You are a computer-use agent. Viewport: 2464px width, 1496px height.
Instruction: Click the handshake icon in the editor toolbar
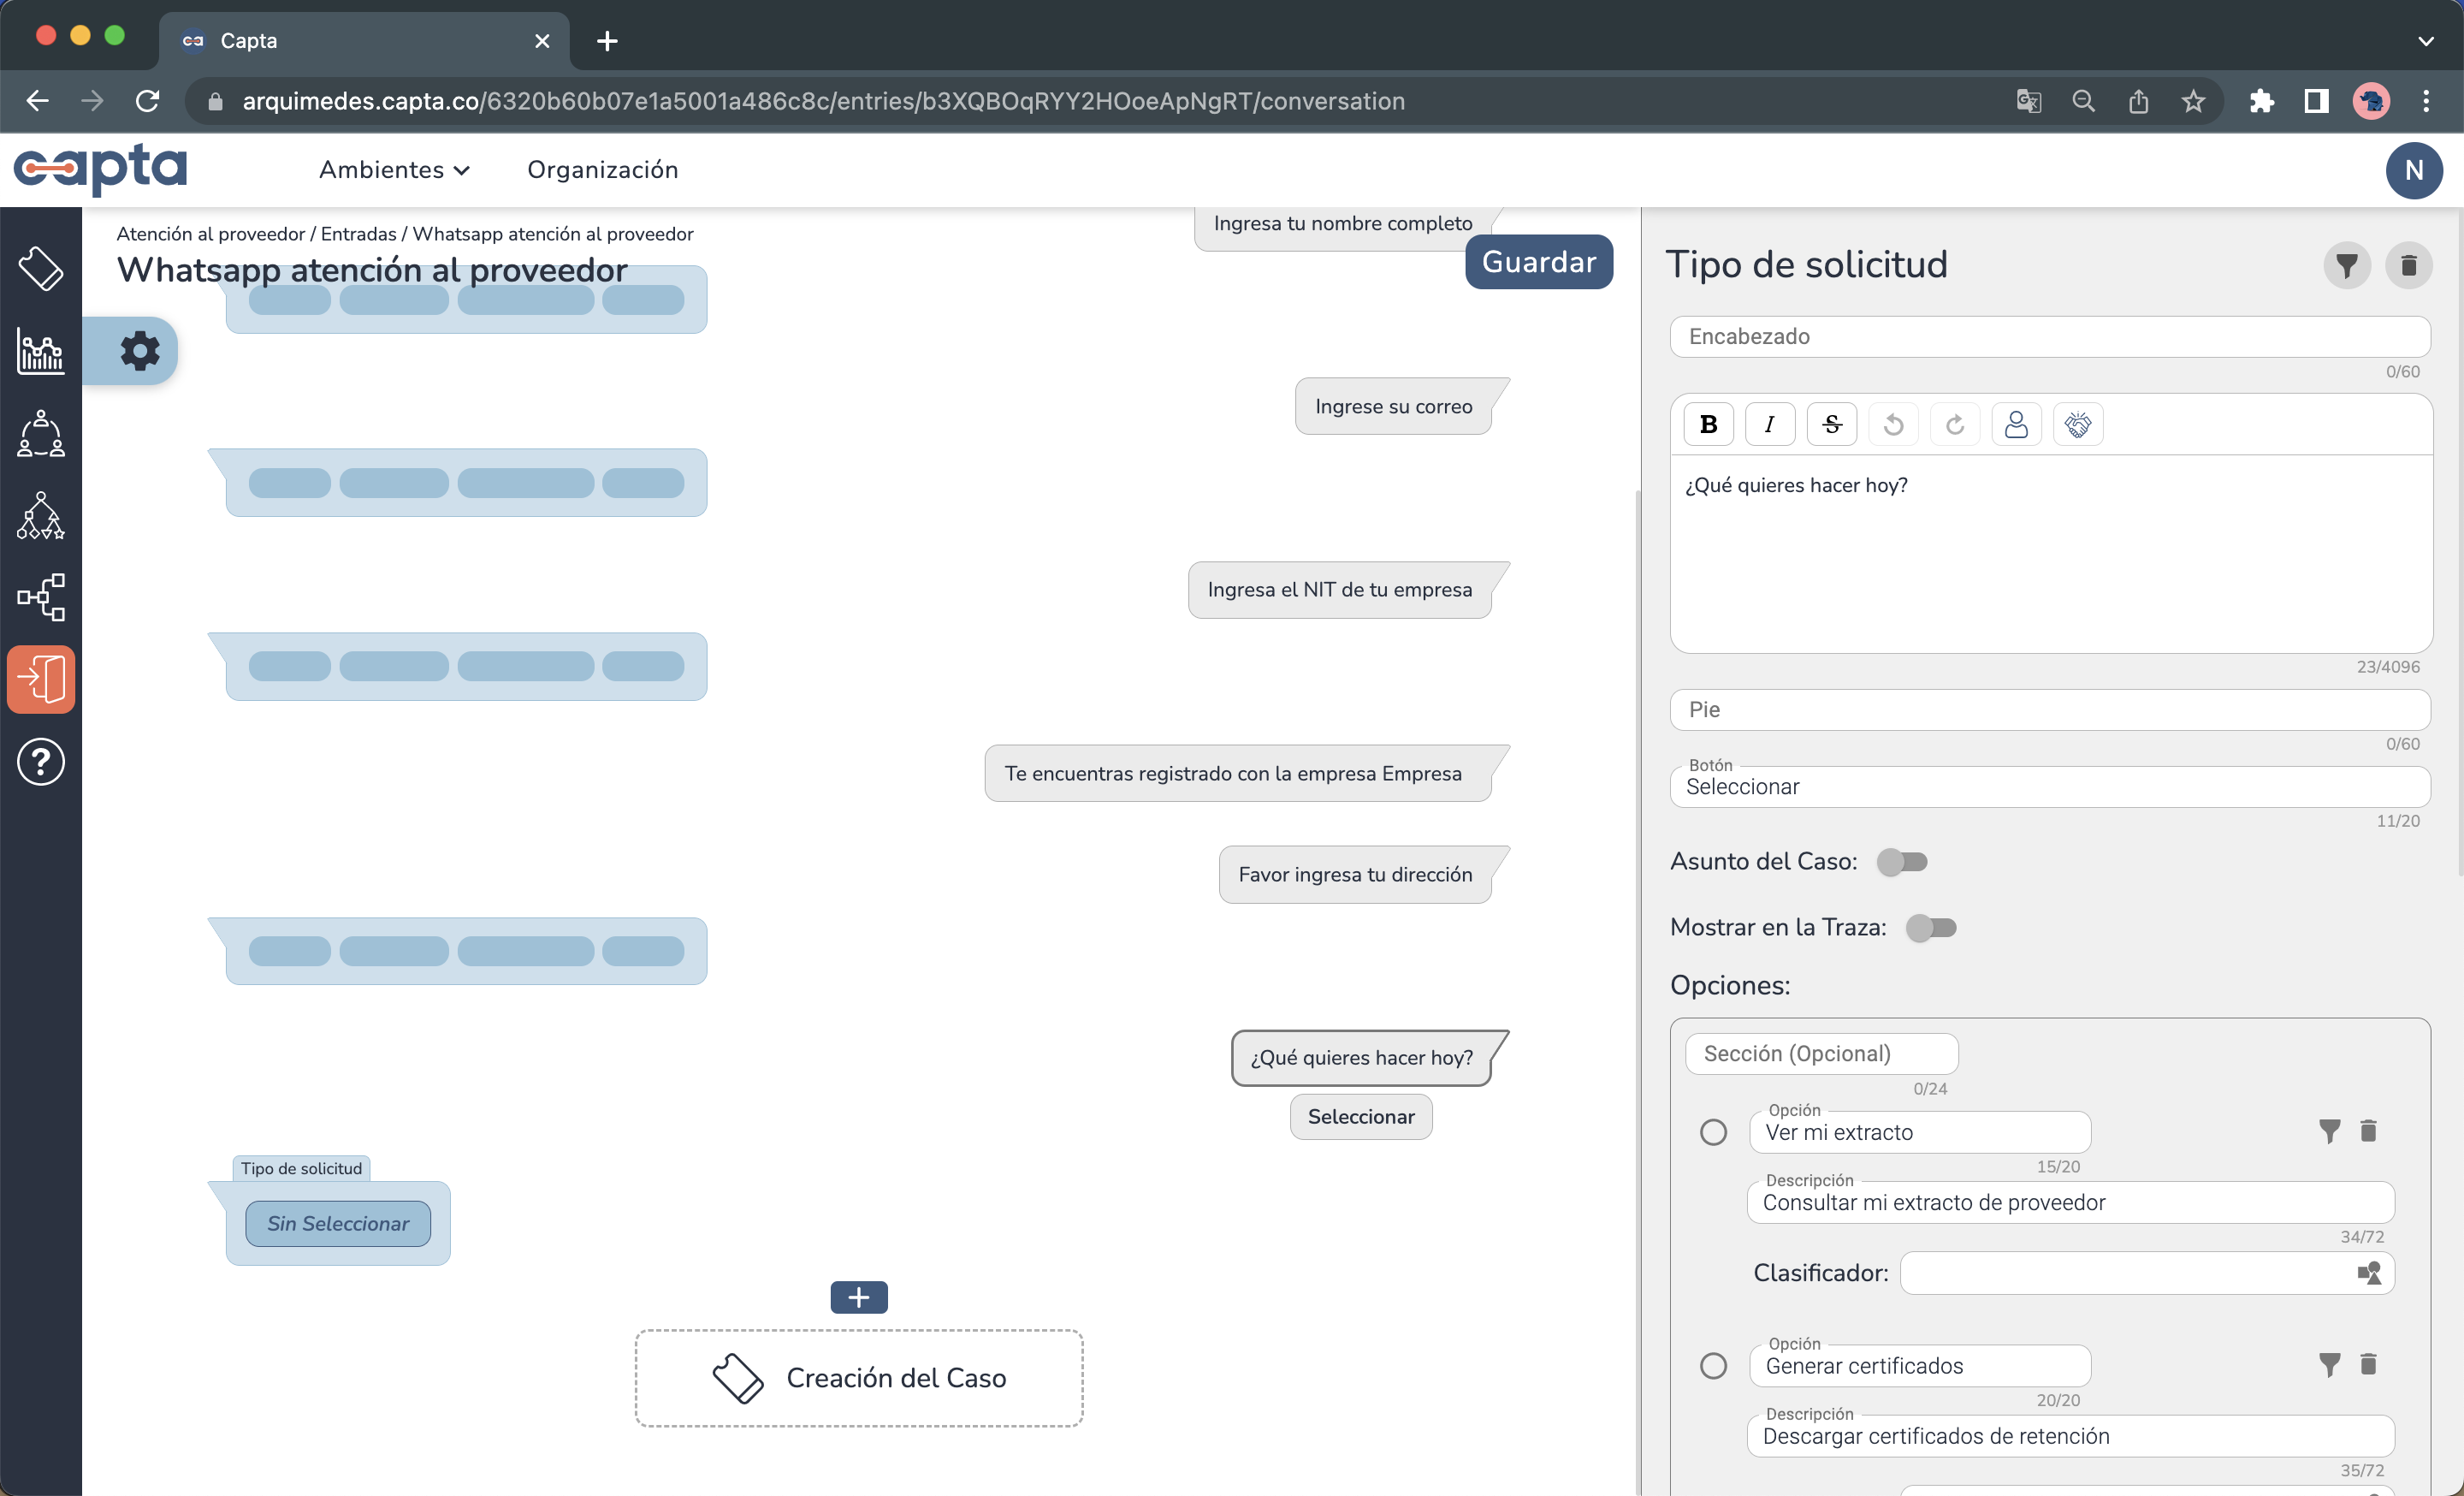2077,423
